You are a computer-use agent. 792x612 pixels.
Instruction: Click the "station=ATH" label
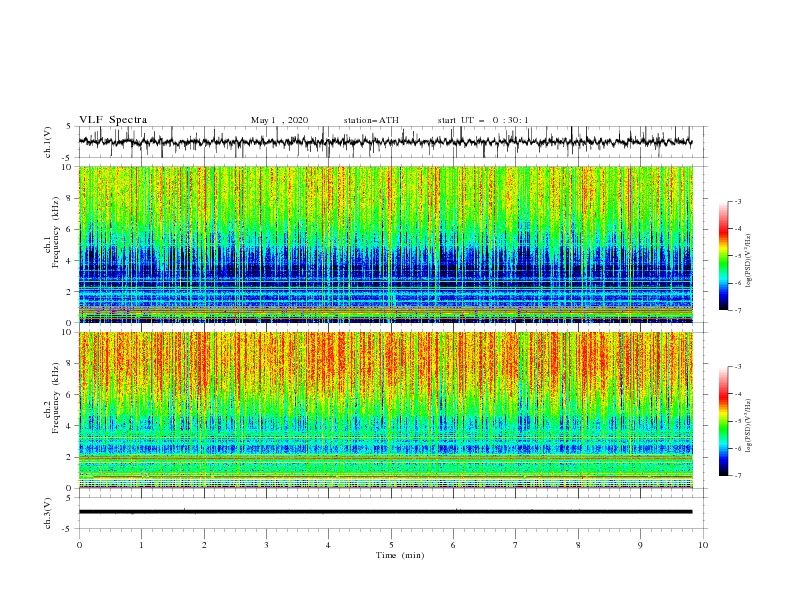371,120
